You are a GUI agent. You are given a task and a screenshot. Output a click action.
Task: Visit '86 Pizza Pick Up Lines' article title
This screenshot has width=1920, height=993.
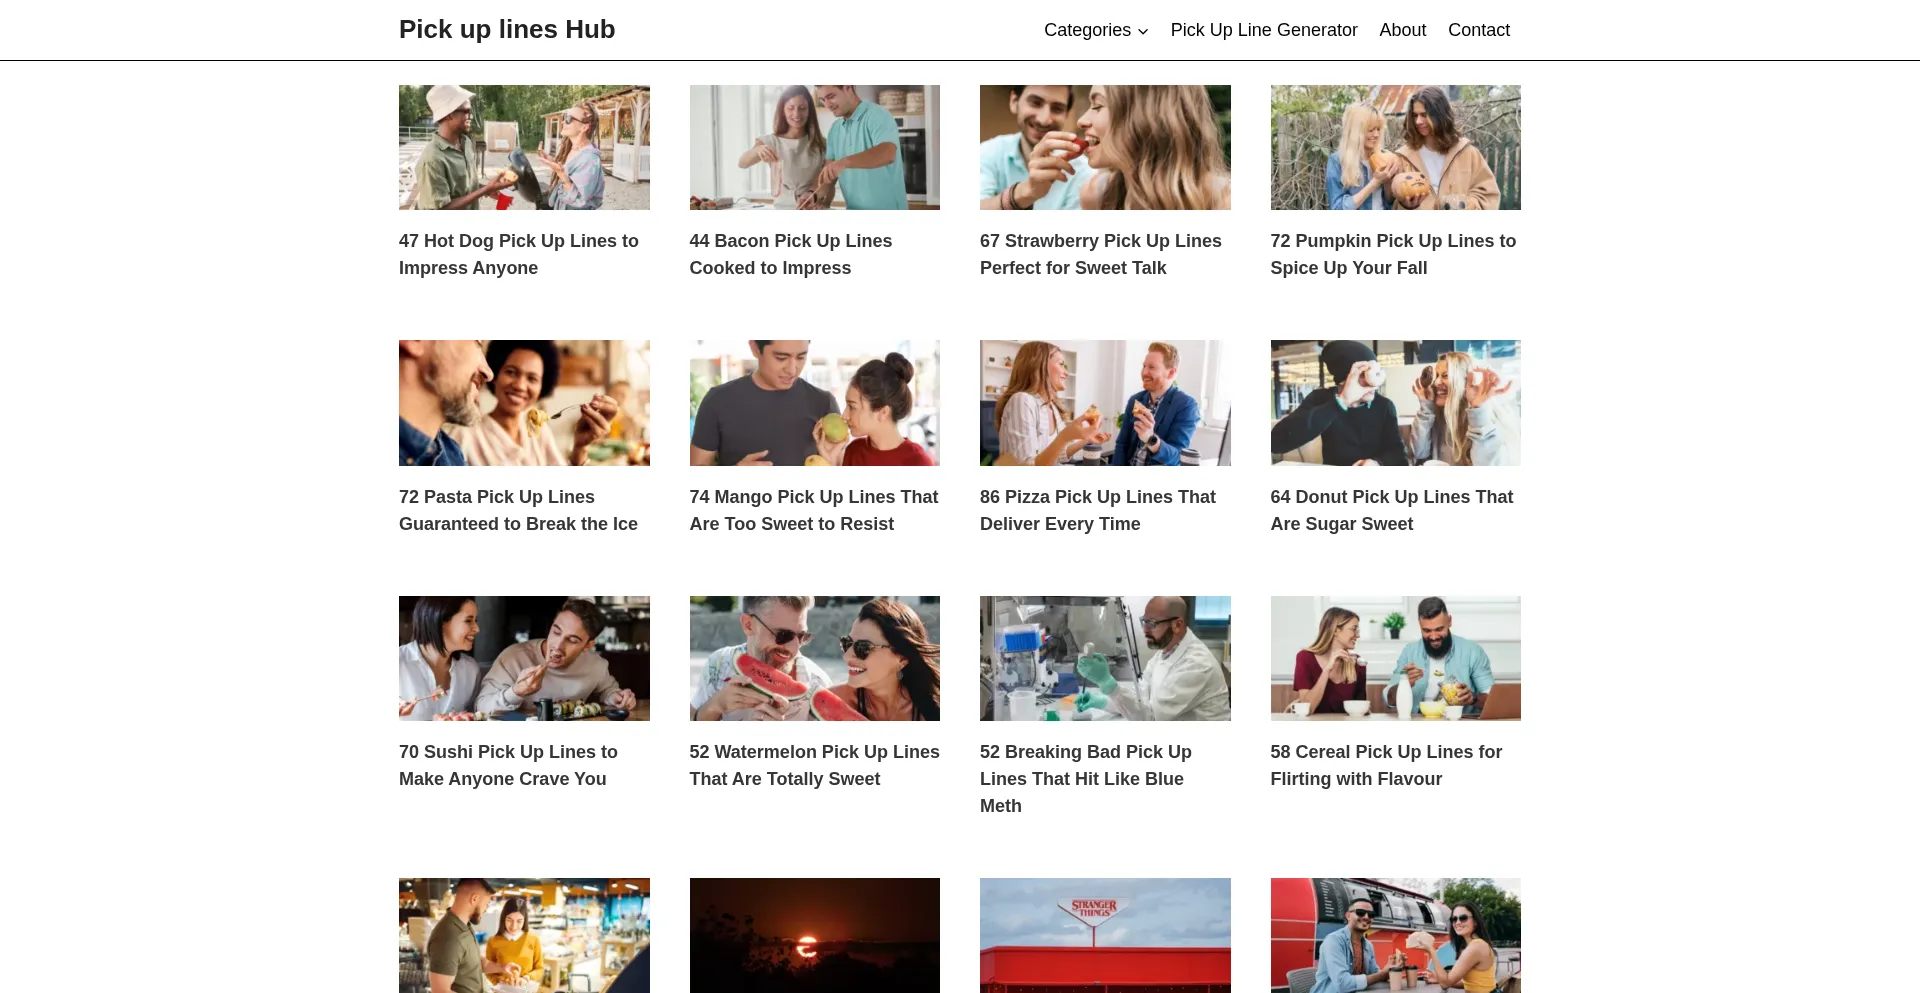pos(1098,510)
